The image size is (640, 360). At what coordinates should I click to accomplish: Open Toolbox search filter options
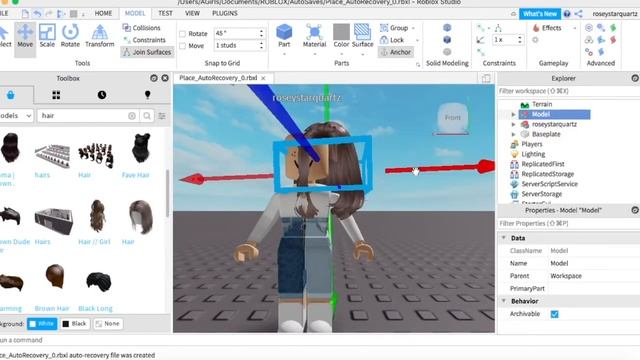pos(162,116)
